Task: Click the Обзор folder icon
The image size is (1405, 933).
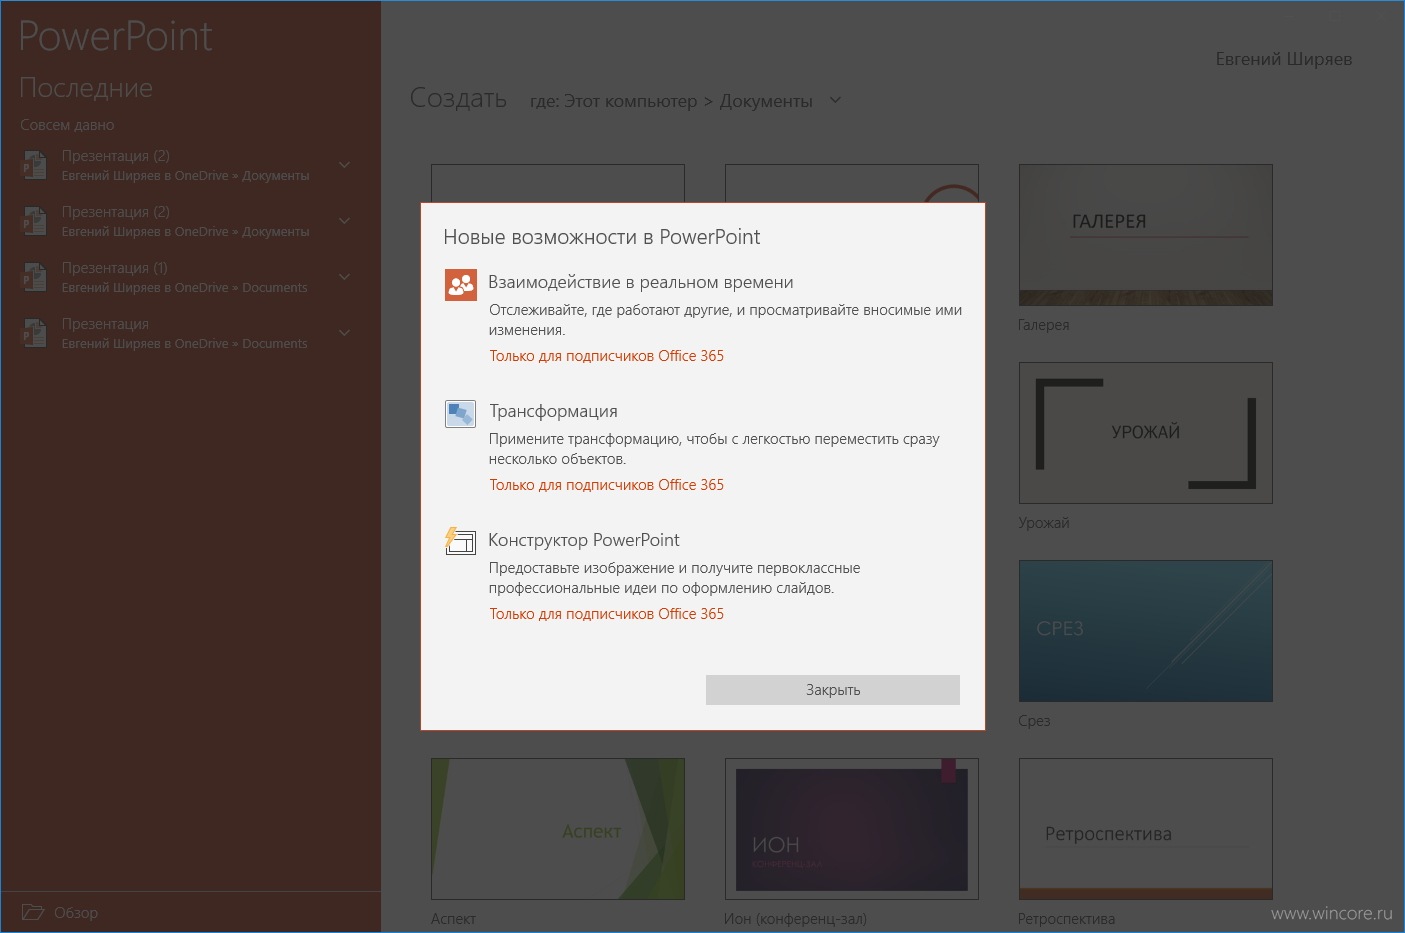Action: coord(33,912)
